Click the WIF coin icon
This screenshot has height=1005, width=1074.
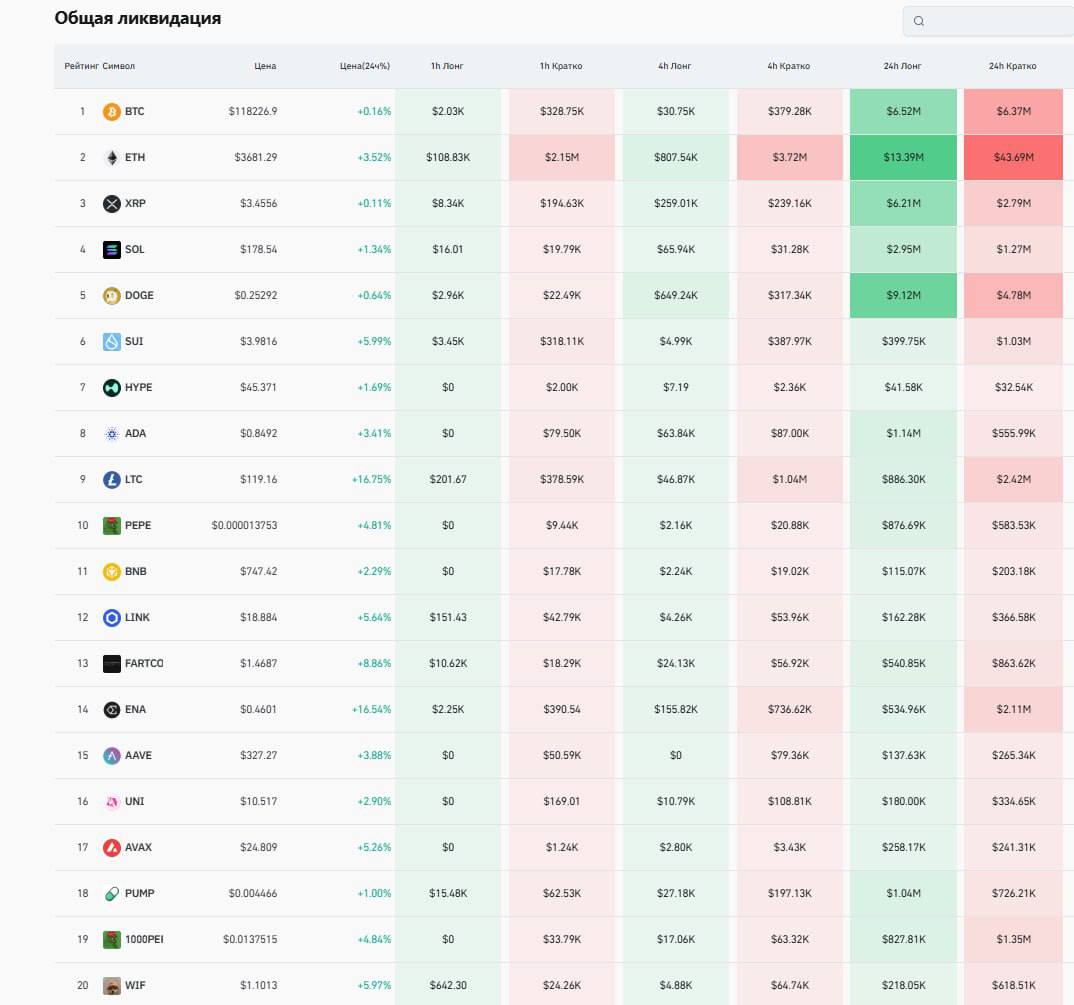pyautogui.click(x=112, y=985)
